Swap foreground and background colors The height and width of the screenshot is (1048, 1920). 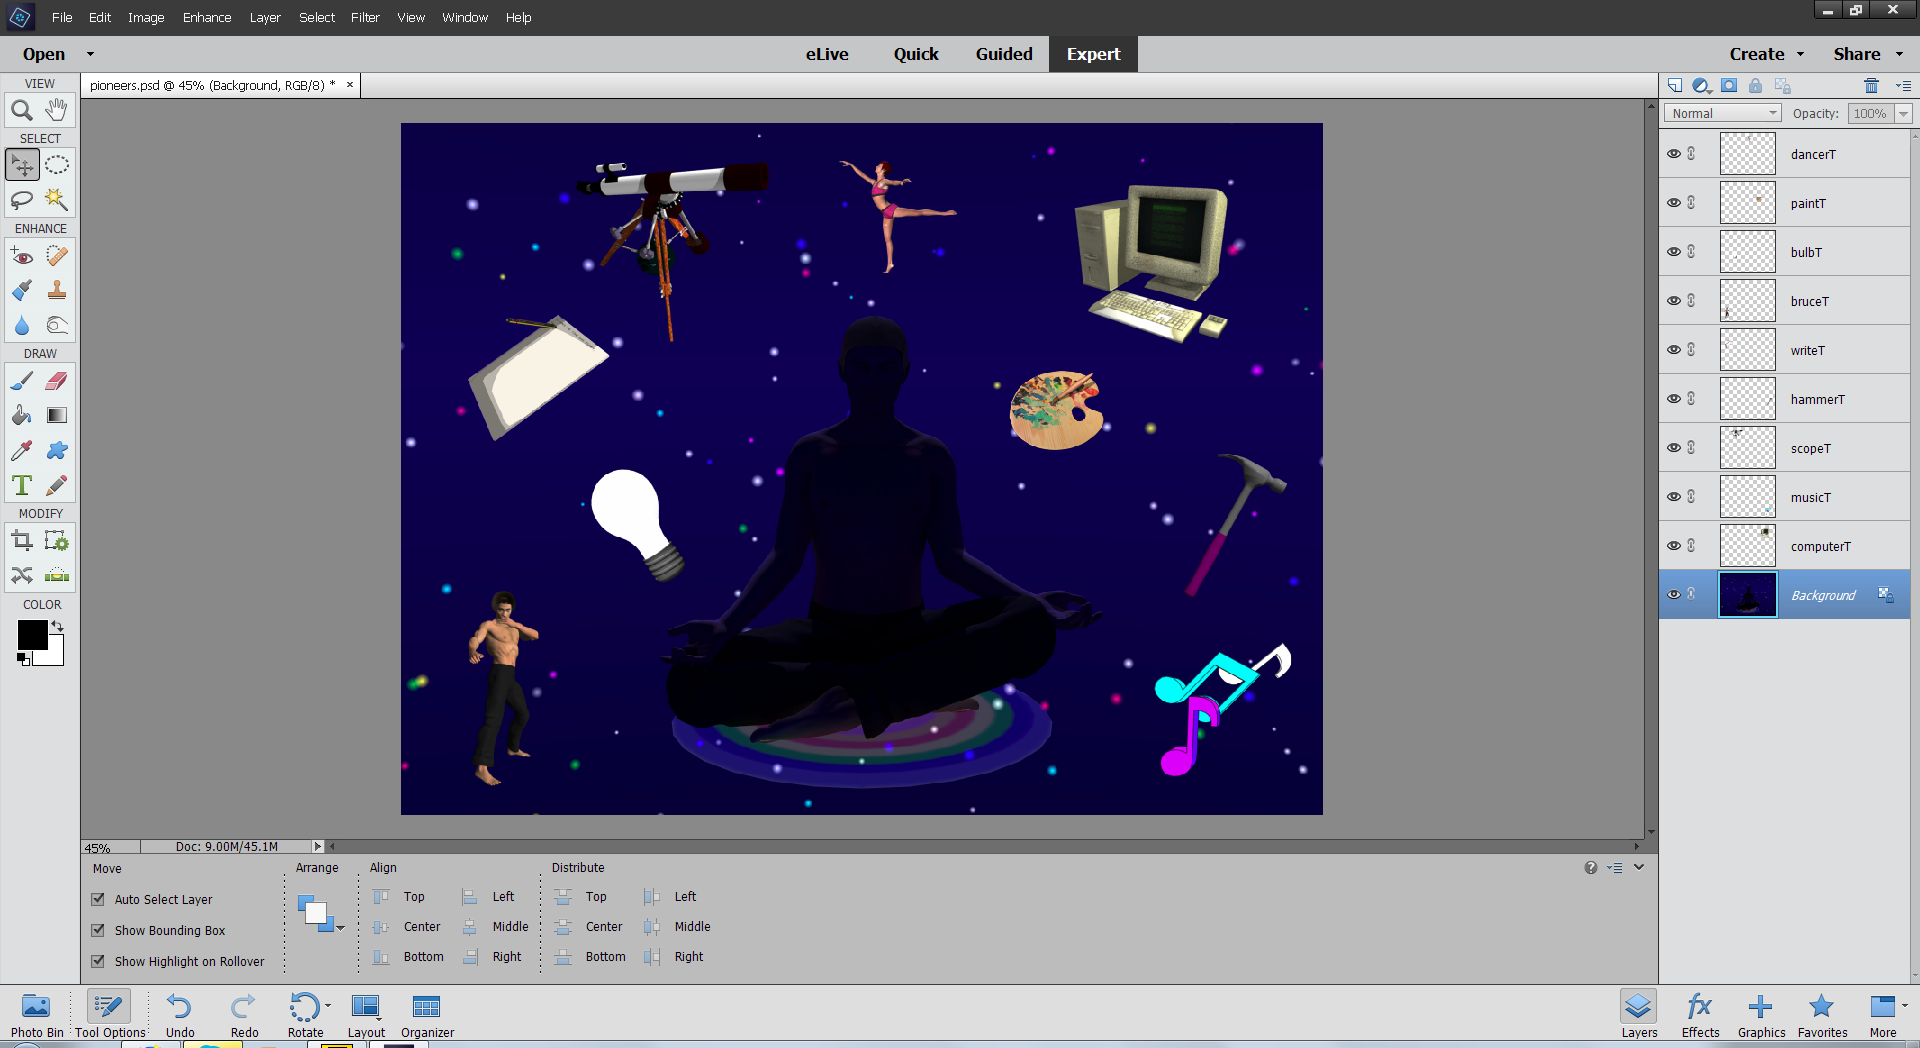tap(58, 626)
